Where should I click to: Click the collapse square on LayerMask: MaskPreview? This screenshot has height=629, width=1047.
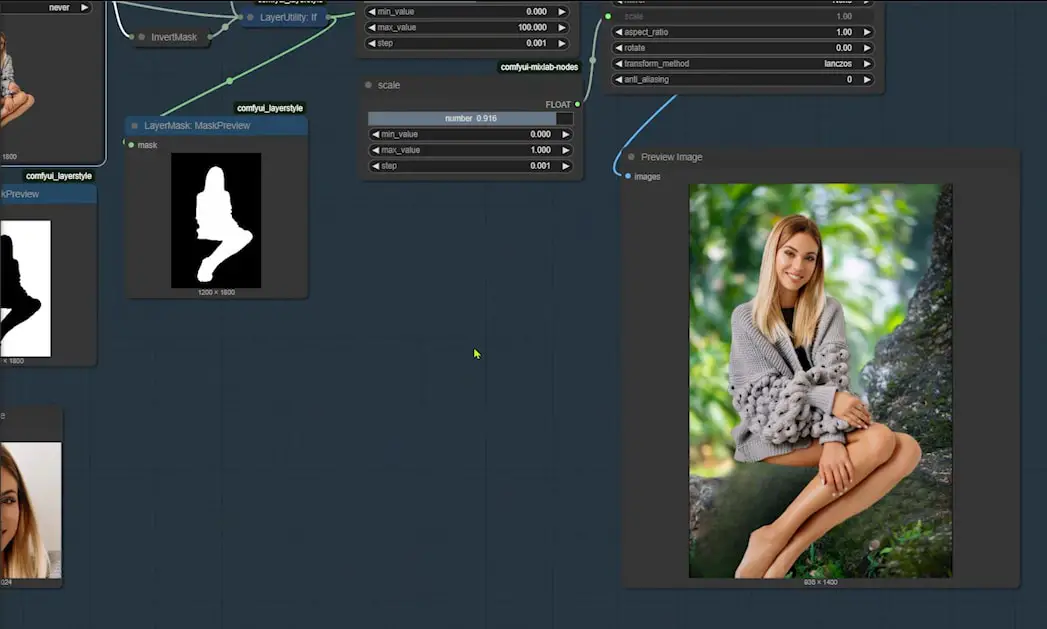(x=135, y=126)
